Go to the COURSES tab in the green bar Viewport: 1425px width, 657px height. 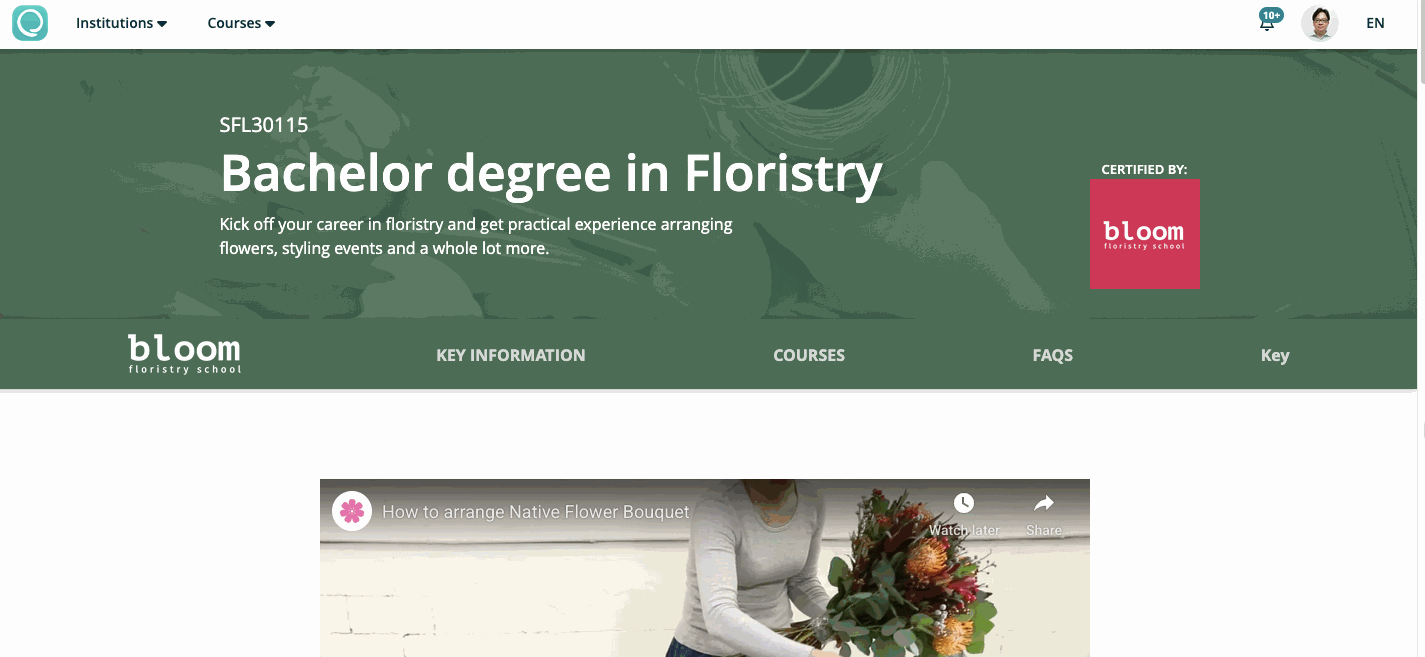(809, 355)
